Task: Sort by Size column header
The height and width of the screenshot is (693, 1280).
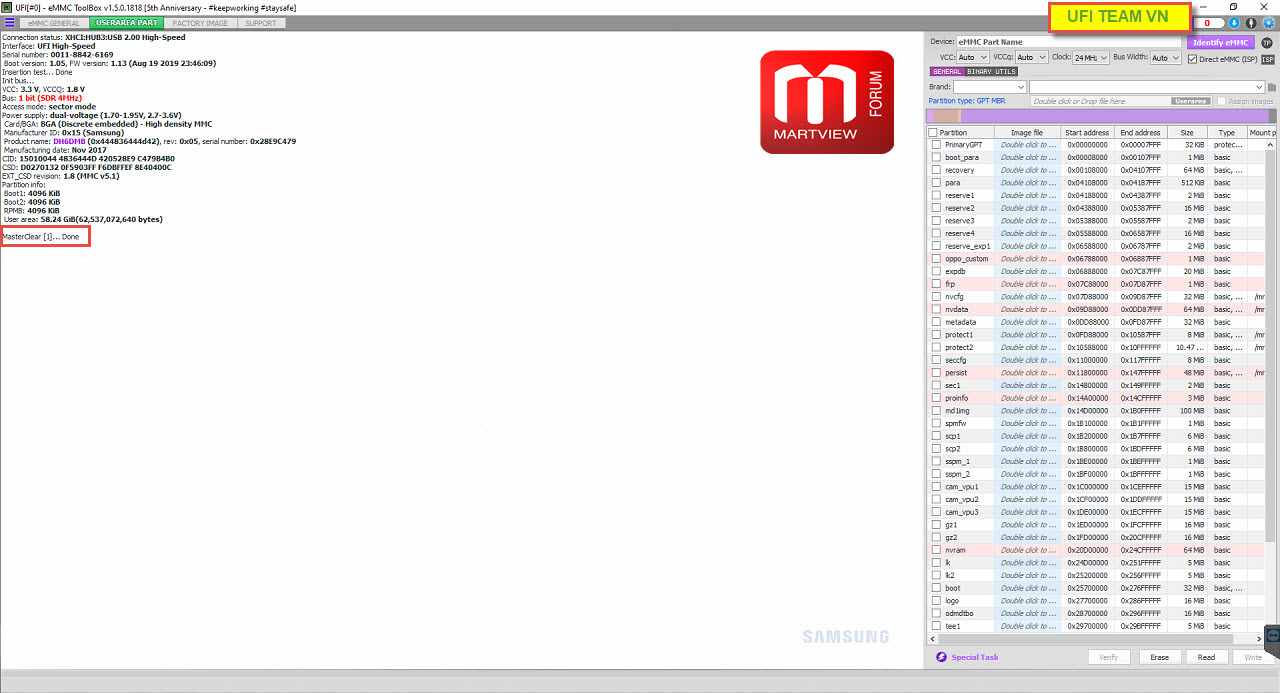Action: 1187,132
